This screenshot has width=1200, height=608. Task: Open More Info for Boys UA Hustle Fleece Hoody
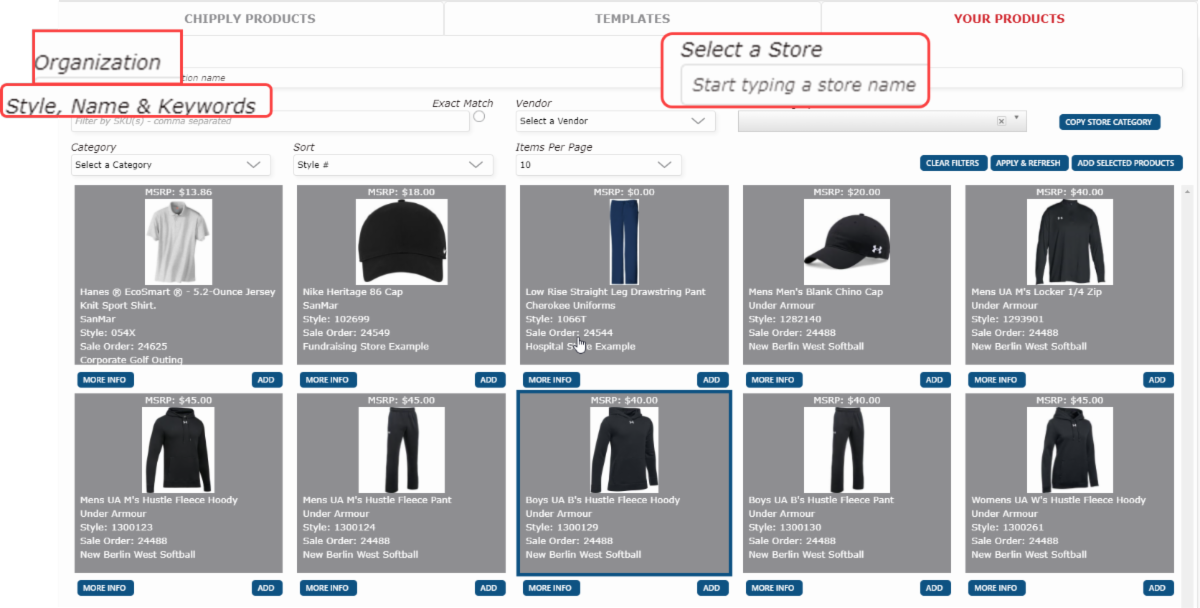pos(551,588)
